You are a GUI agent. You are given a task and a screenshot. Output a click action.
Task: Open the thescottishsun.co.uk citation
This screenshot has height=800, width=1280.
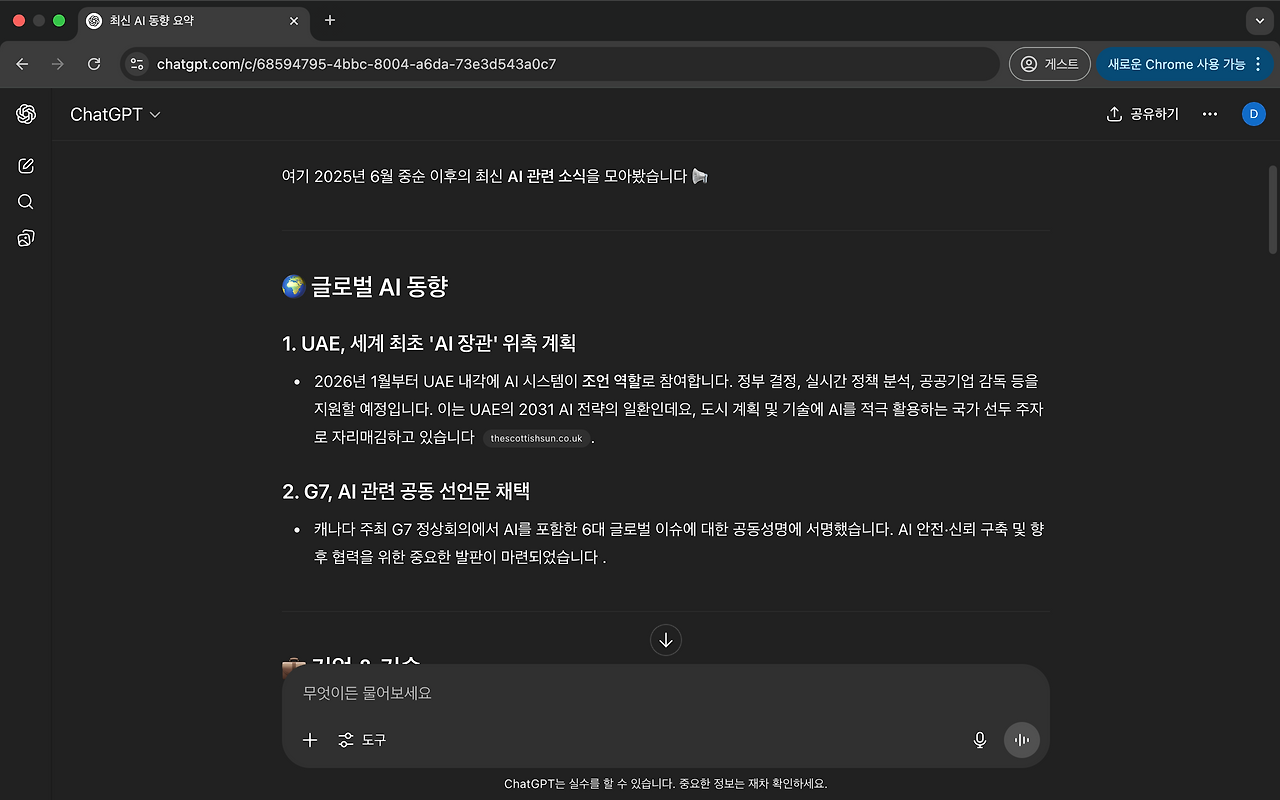click(x=537, y=437)
